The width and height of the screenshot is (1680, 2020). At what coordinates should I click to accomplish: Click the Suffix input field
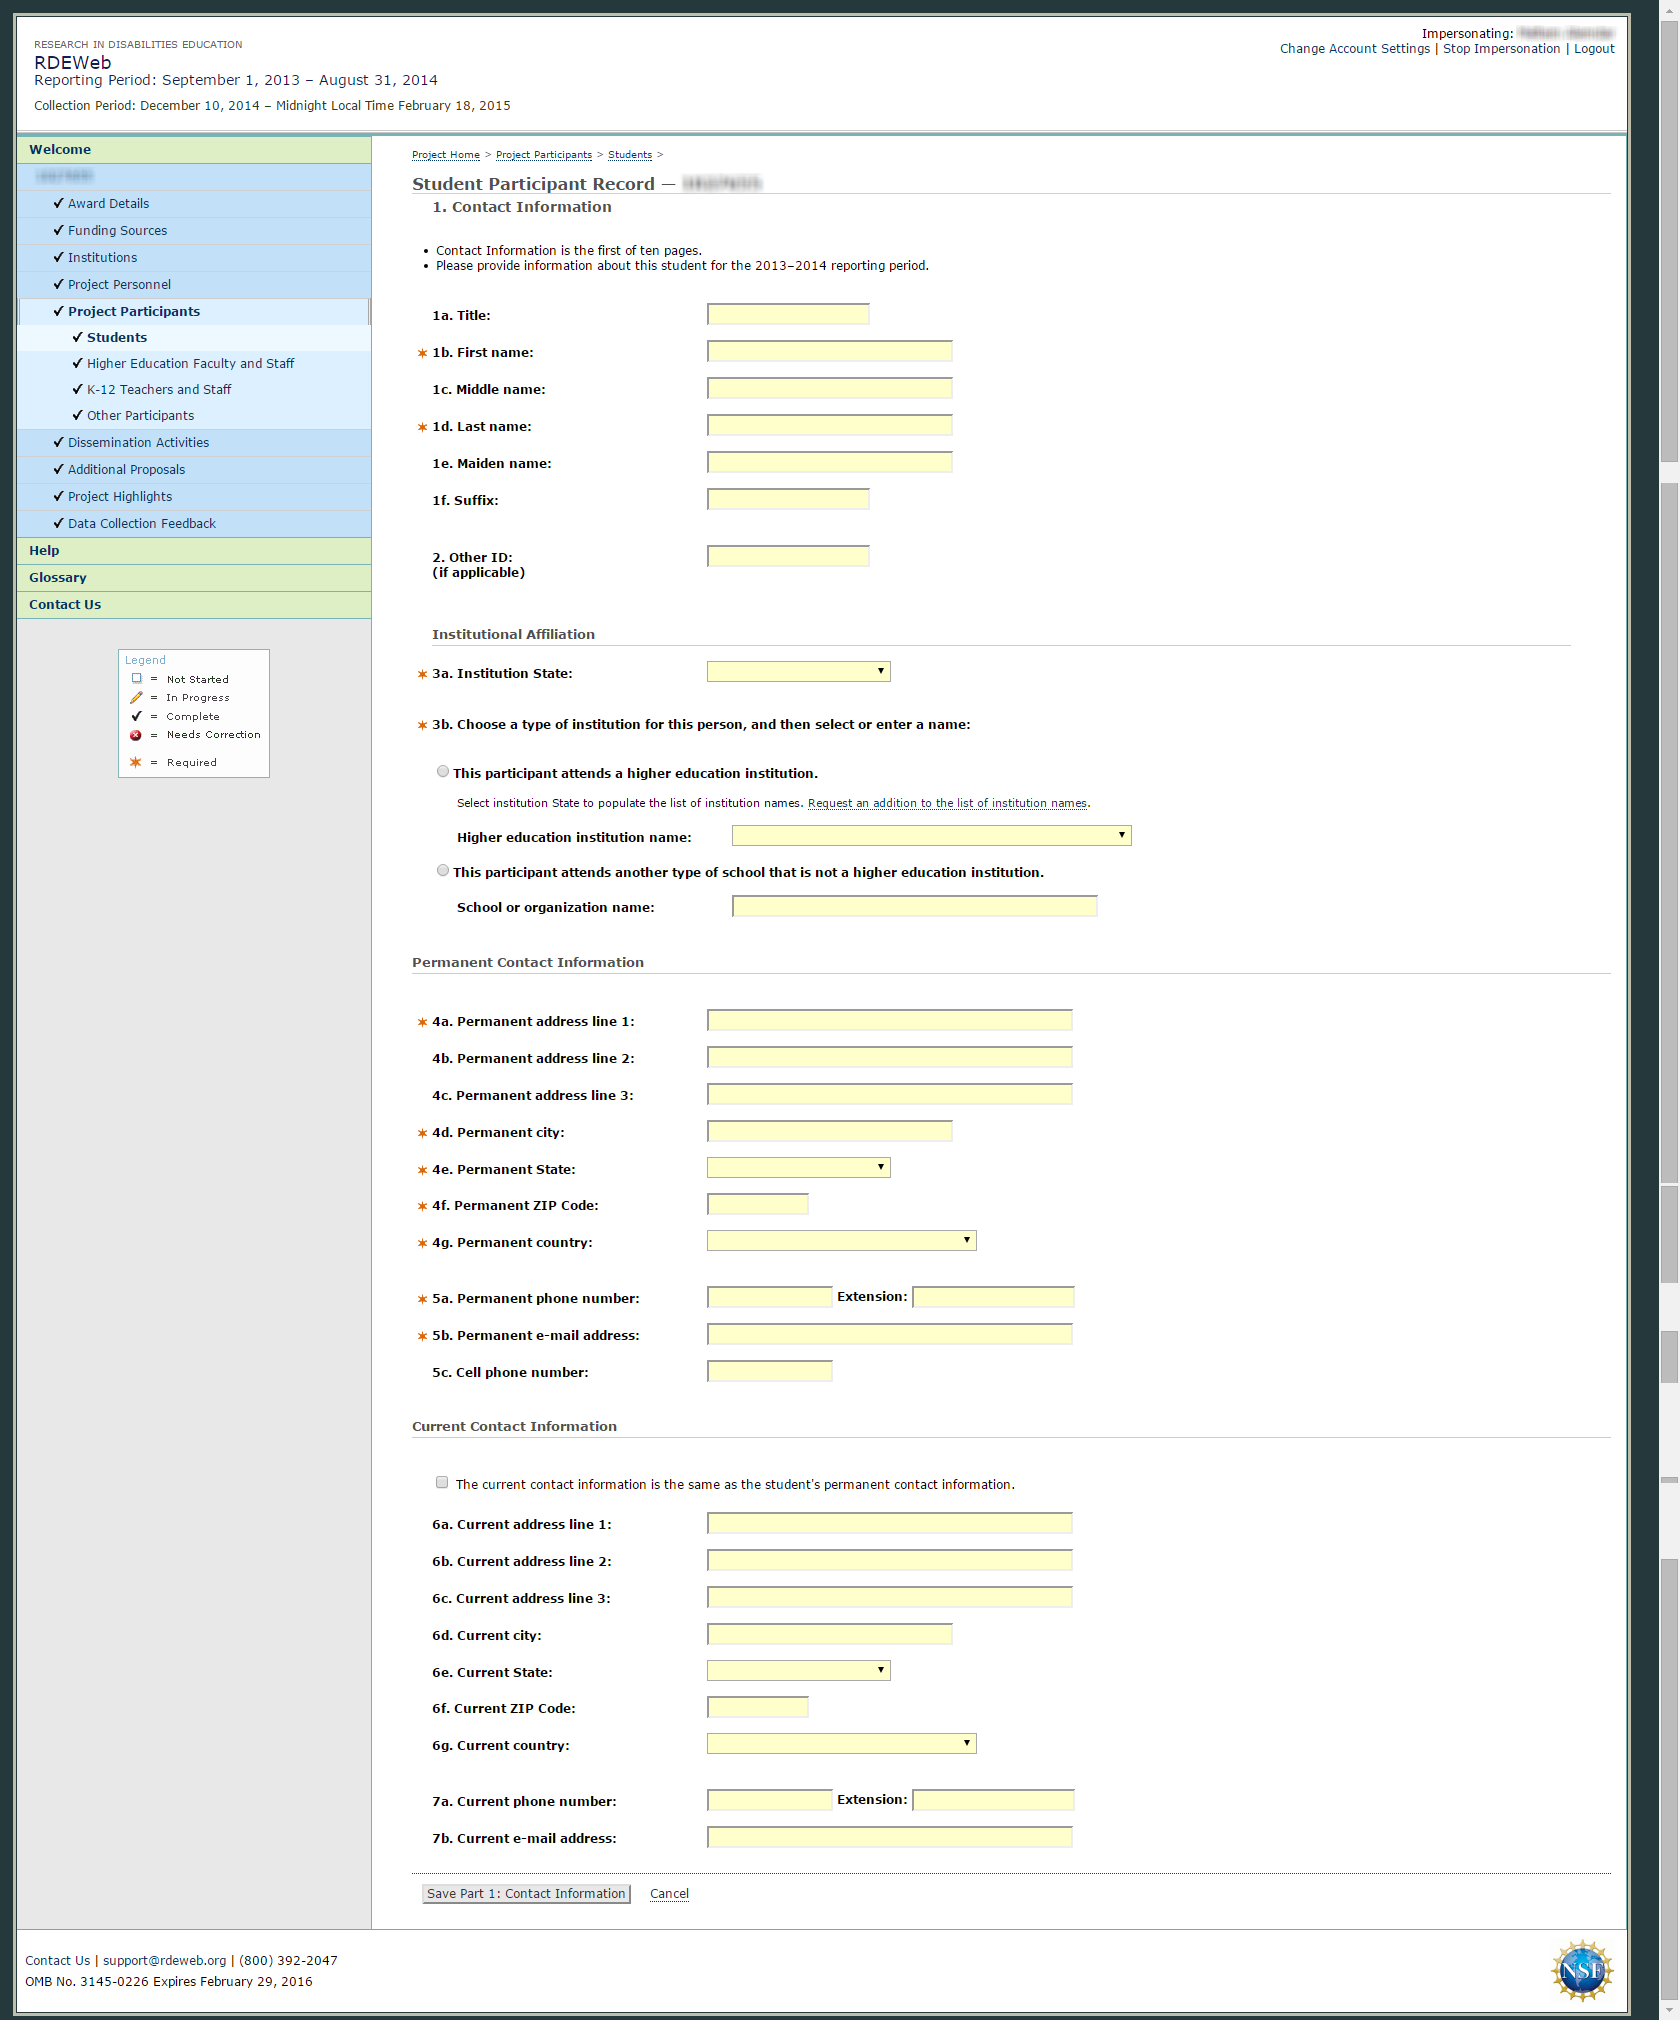[788, 499]
